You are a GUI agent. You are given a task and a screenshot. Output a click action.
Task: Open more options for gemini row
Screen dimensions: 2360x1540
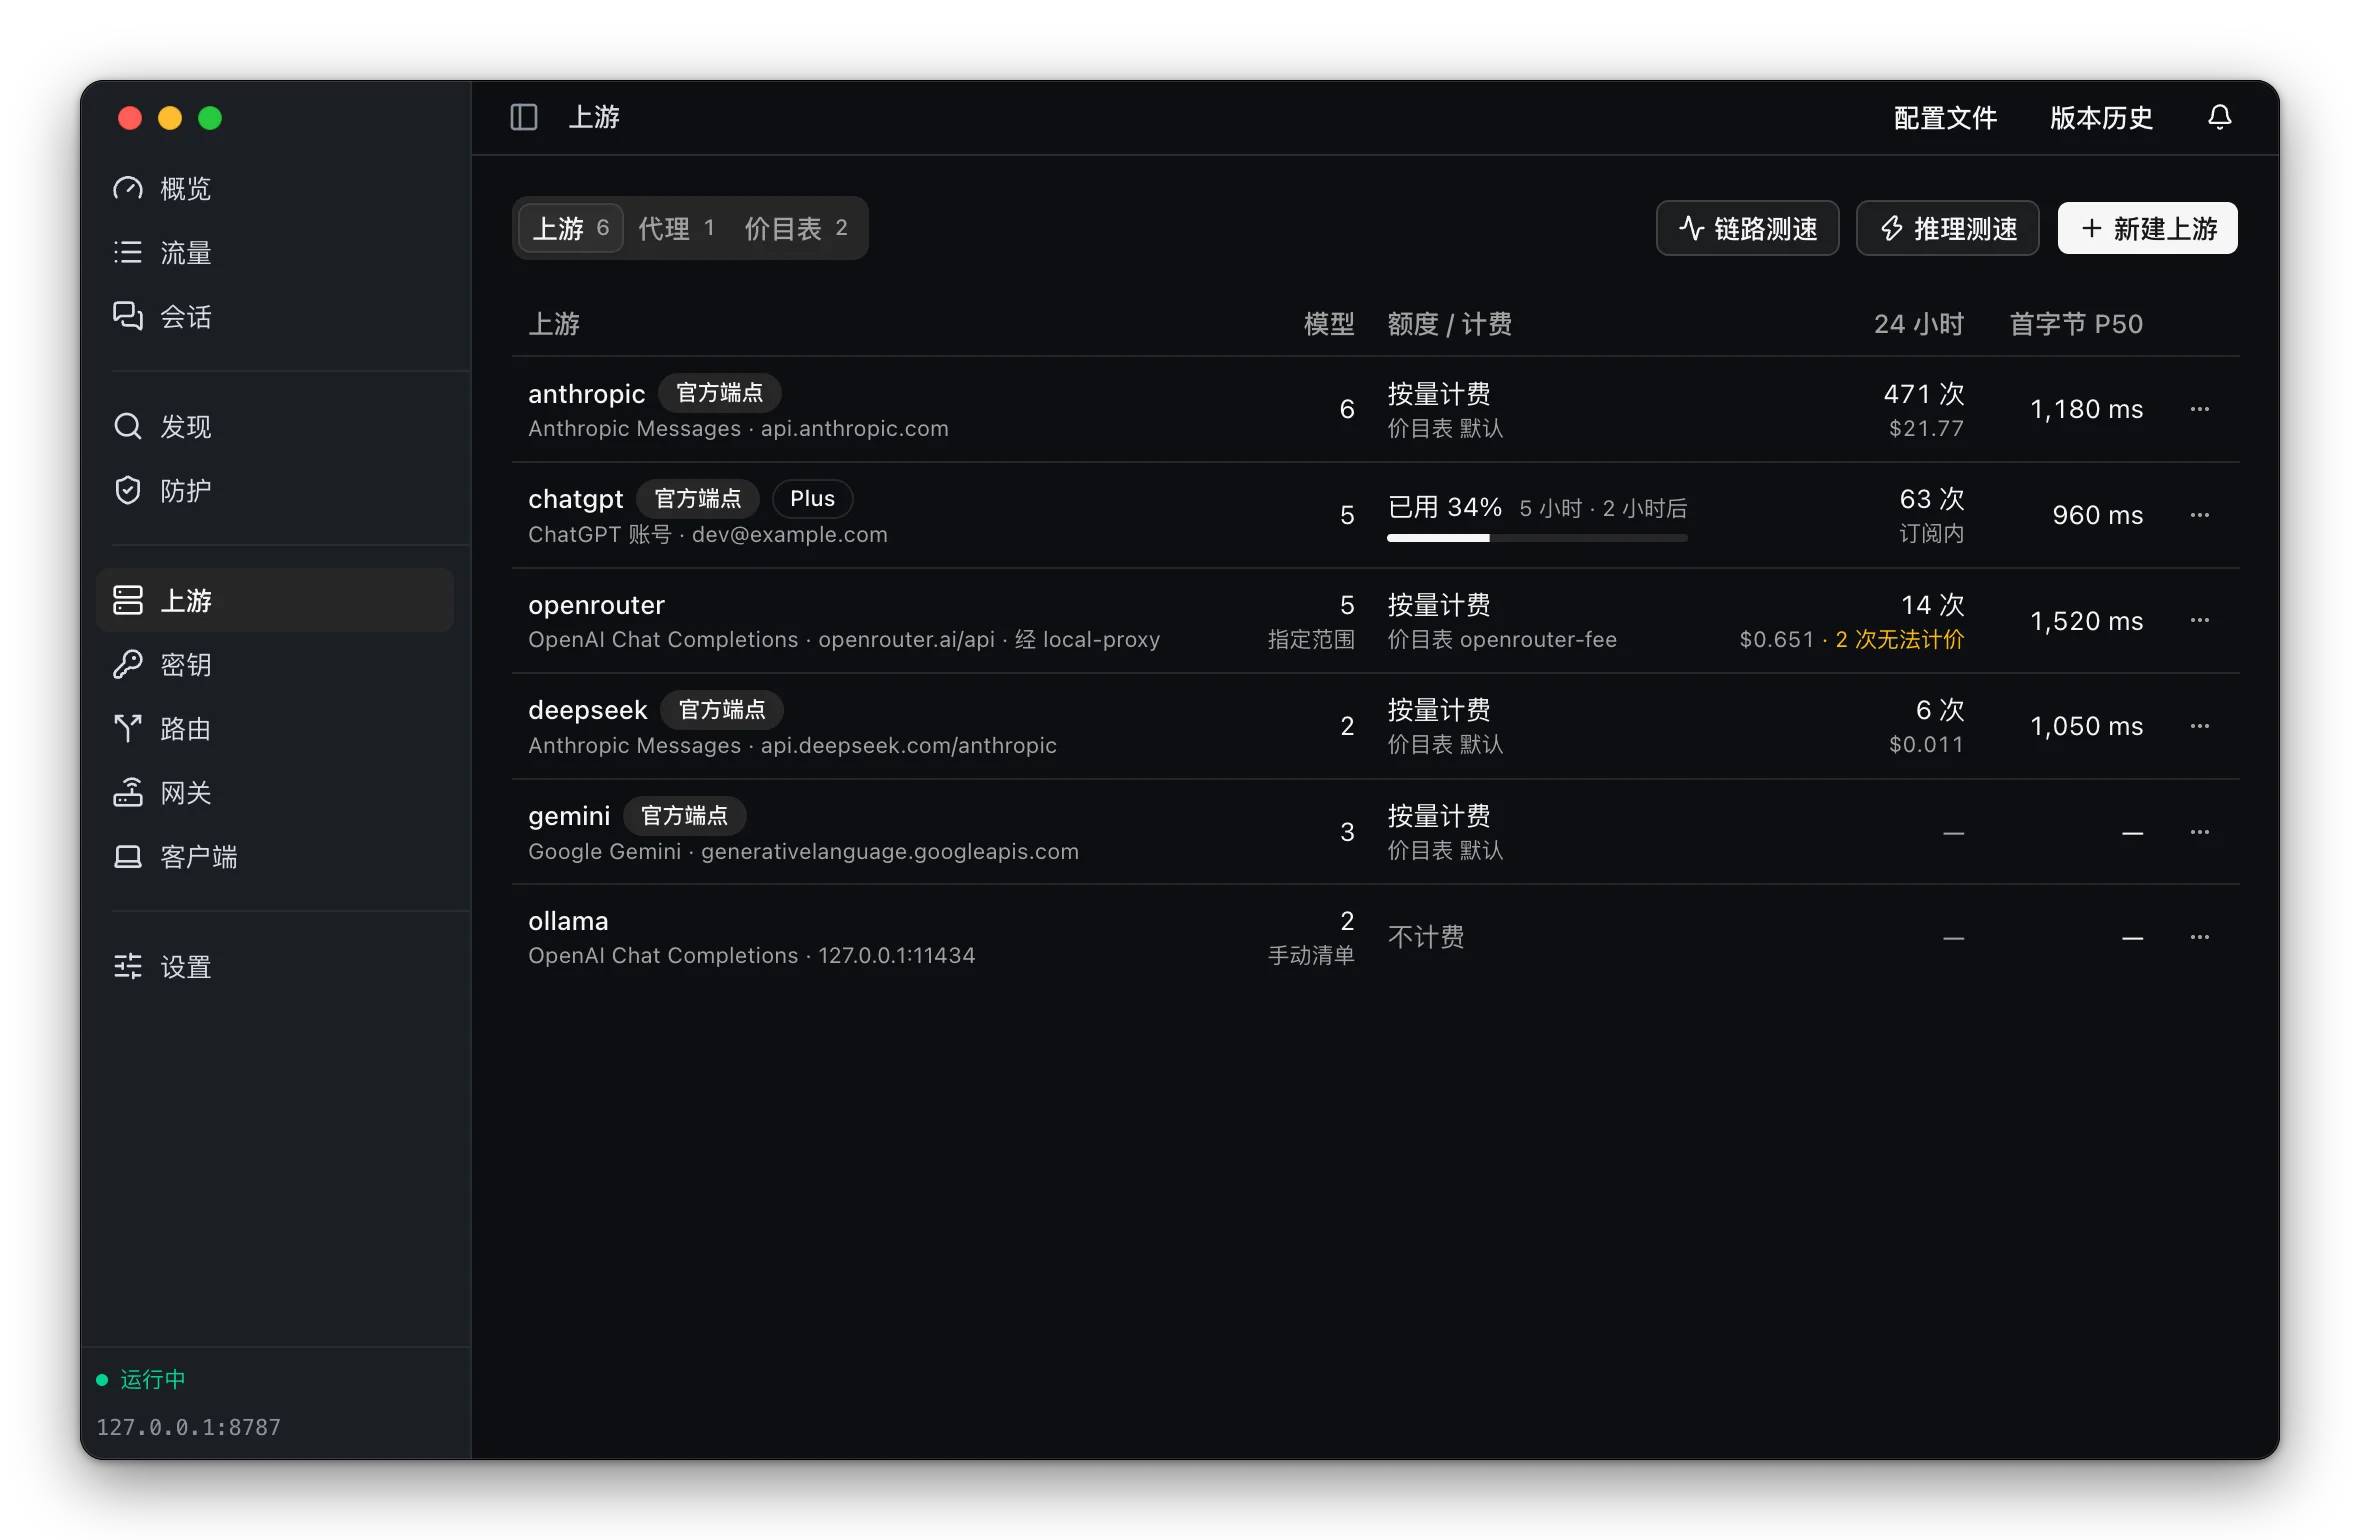tap(2199, 832)
